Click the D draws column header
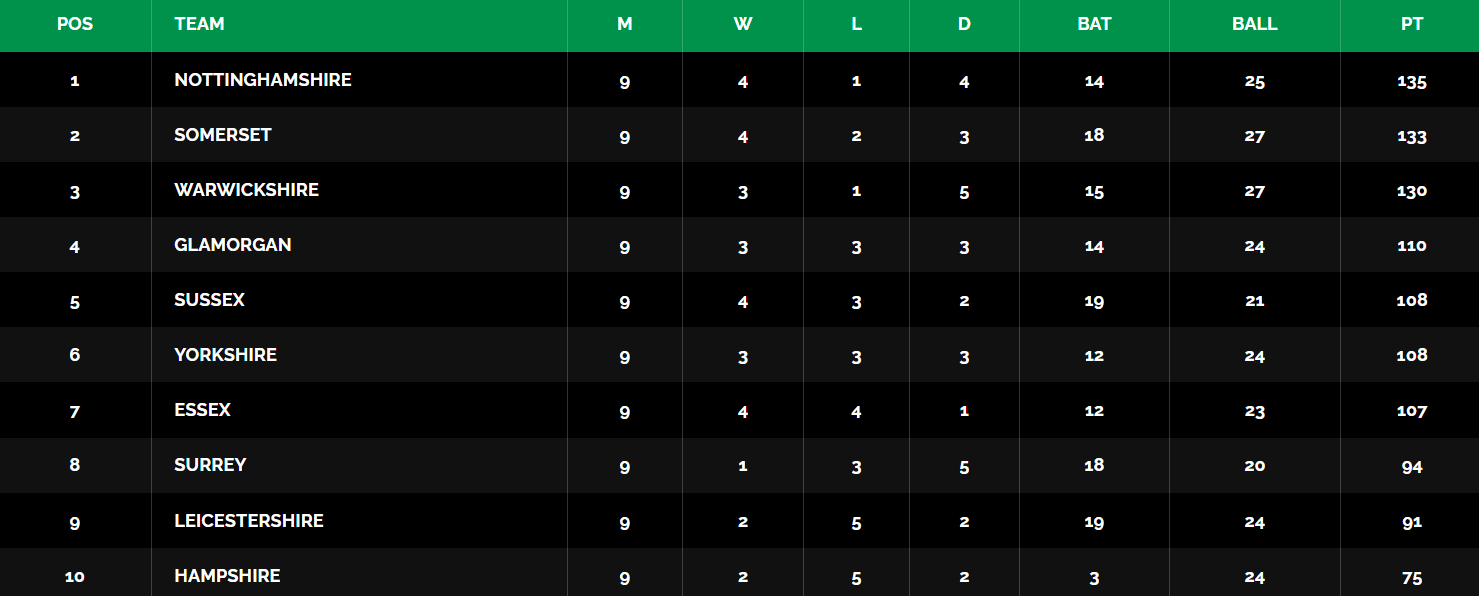This screenshot has width=1479, height=596. [x=964, y=24]
